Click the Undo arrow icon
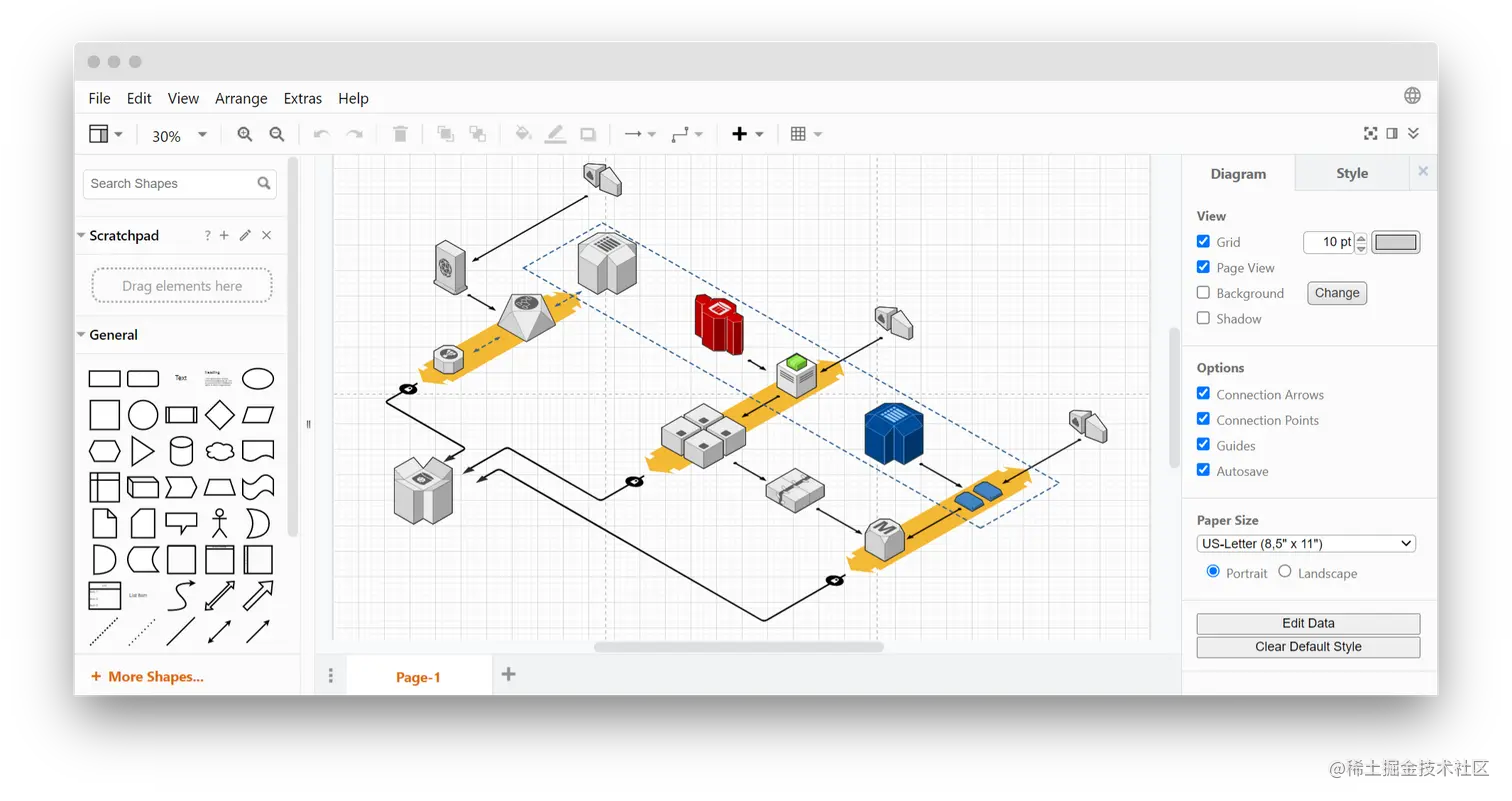 321,134
